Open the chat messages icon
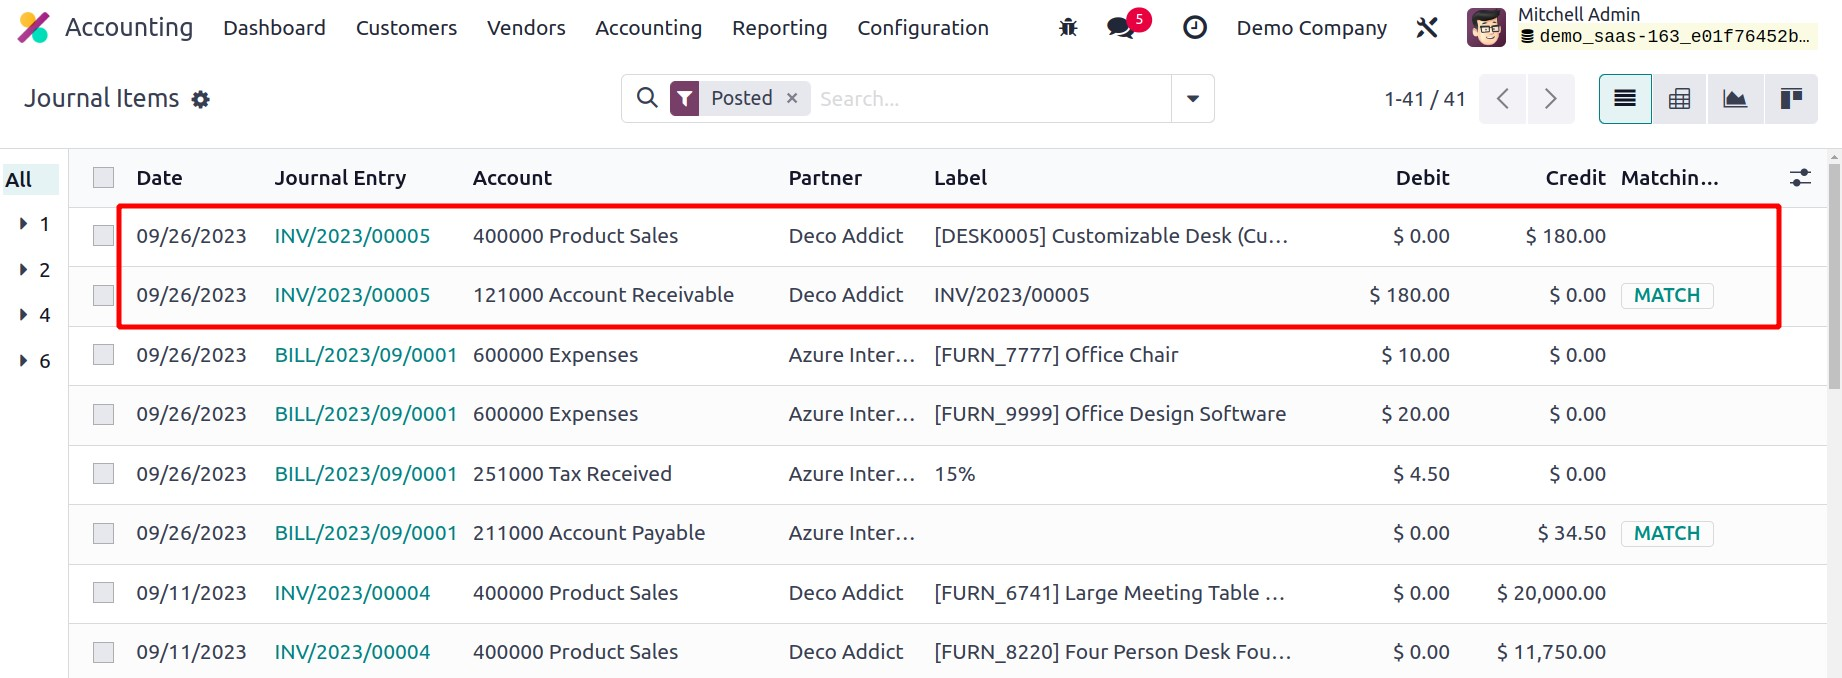The height and width of the screenshot is (678, 1842). pos(1122,28)
